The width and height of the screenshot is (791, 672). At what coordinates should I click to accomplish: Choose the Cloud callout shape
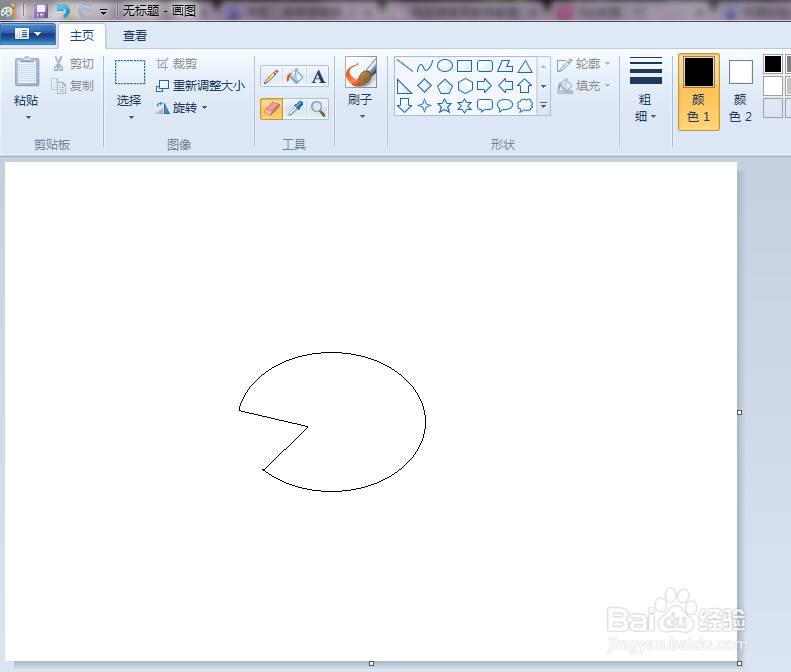(525, 105)
